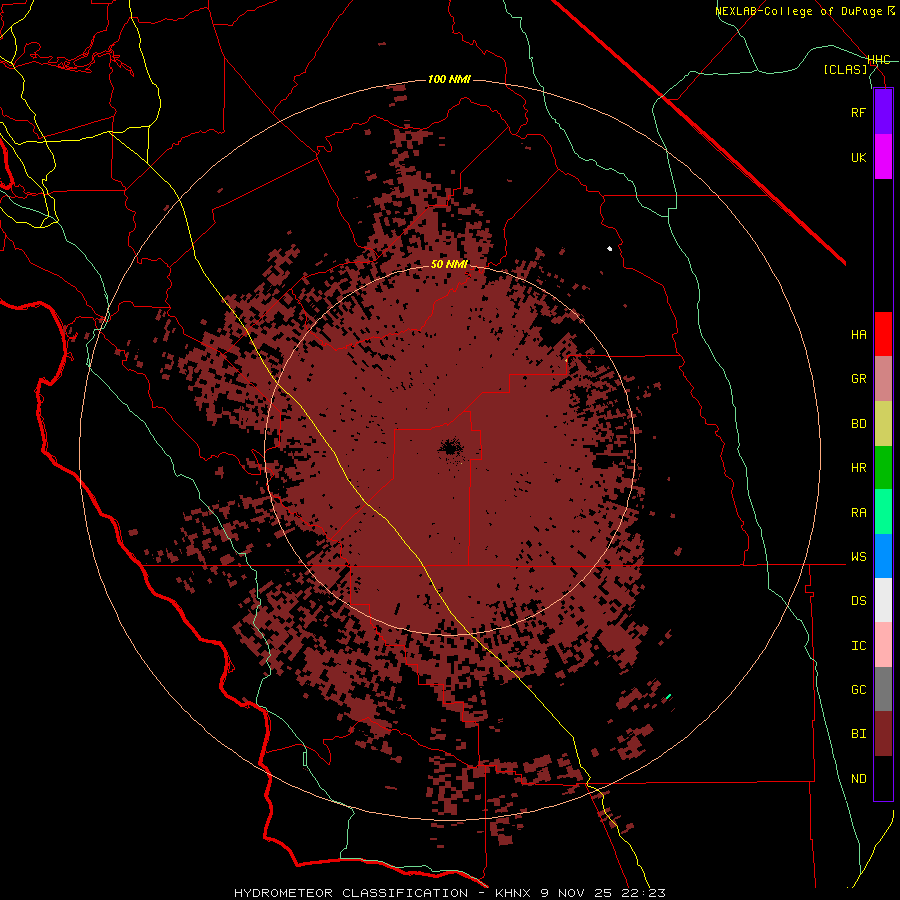Click the ND legend label

click(859, 779)
